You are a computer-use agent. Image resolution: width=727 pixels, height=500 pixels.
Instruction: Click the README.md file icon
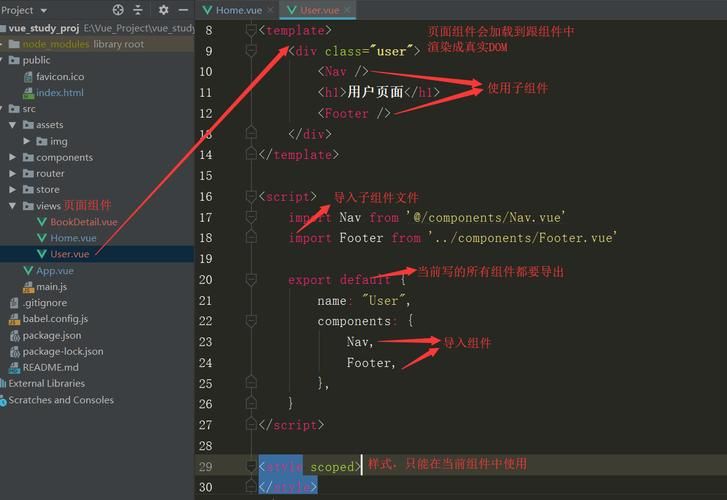(14, 368)
